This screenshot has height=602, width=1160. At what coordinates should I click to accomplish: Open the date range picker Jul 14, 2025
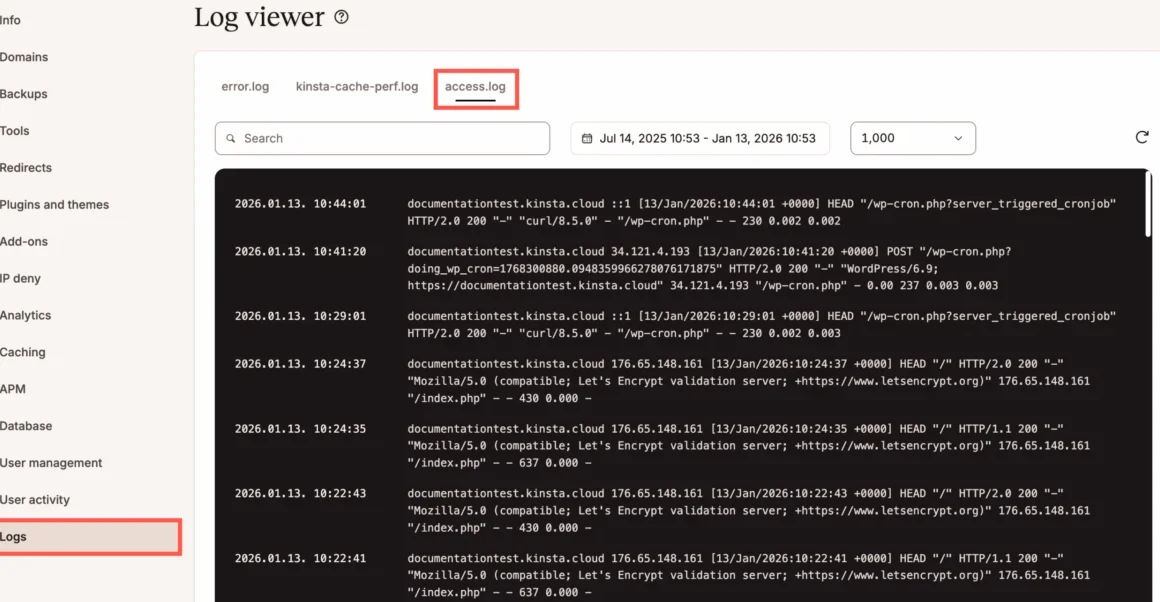[700, 138]
